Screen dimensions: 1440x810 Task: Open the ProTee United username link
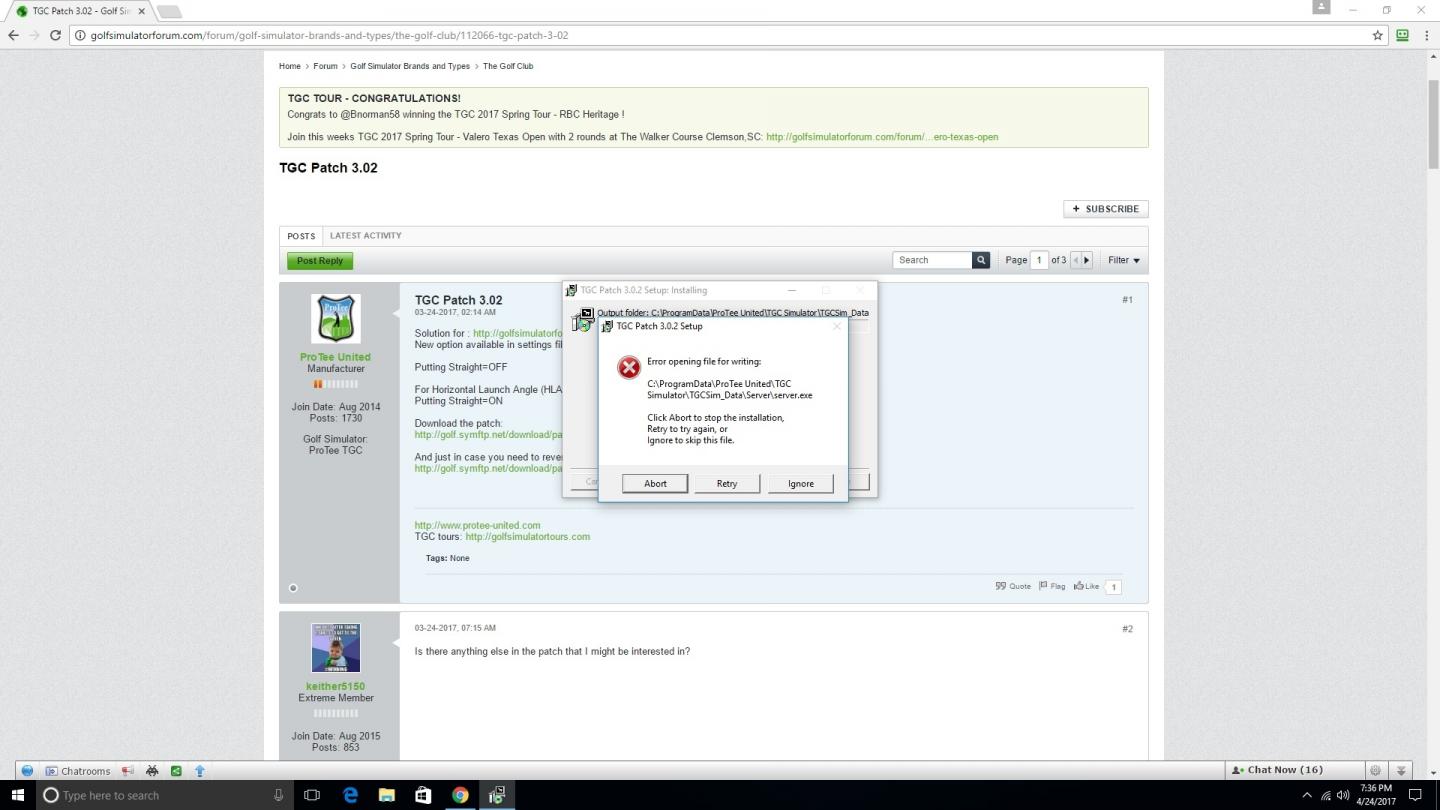[335, 357]
